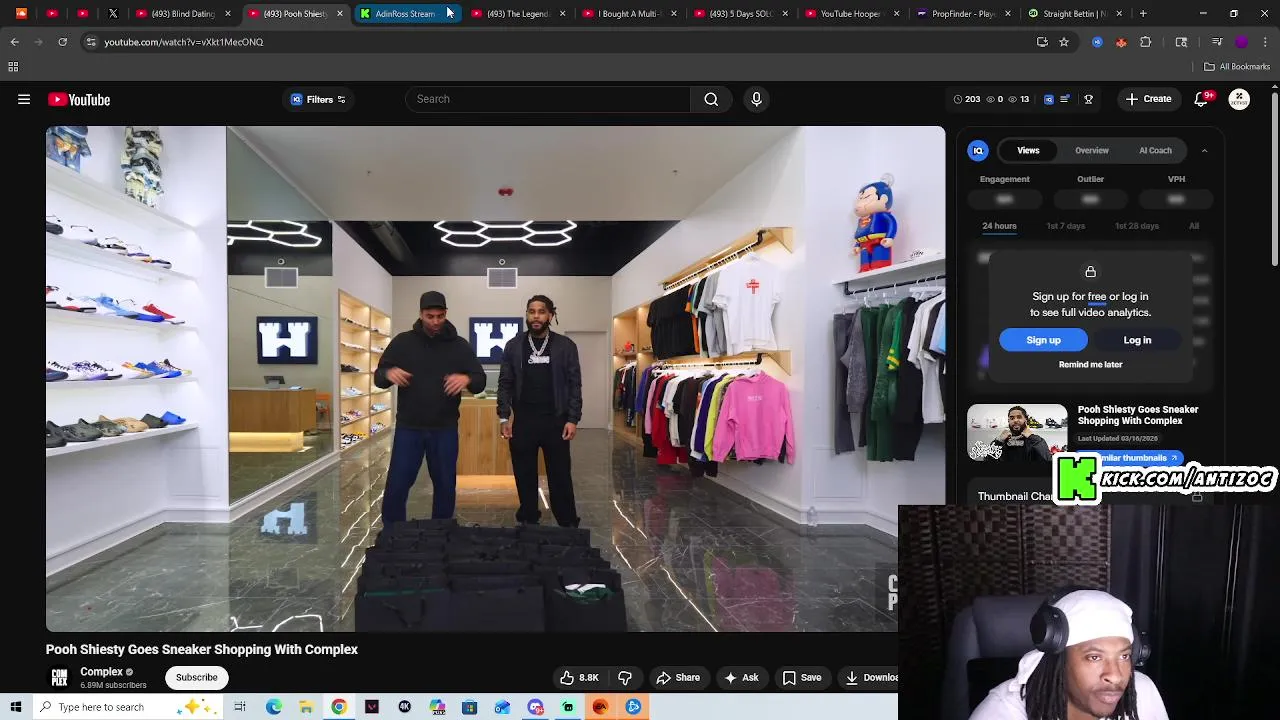
Task: Select the 24 hours range
Action: [999, 226]
